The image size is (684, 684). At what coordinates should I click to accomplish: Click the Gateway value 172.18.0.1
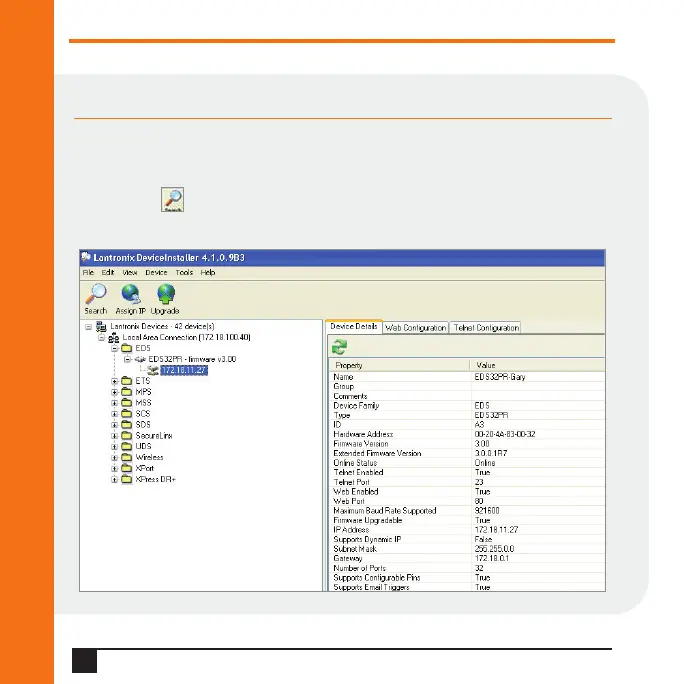492,559
